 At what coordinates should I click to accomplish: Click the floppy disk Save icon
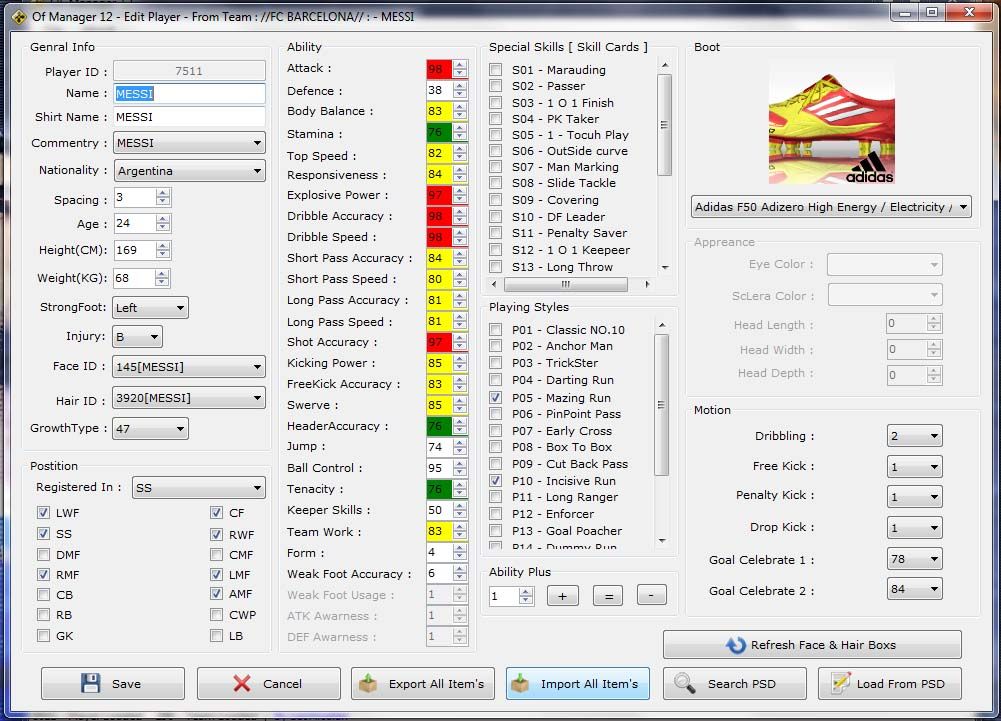pyautogui.click(x=90, y=684)
